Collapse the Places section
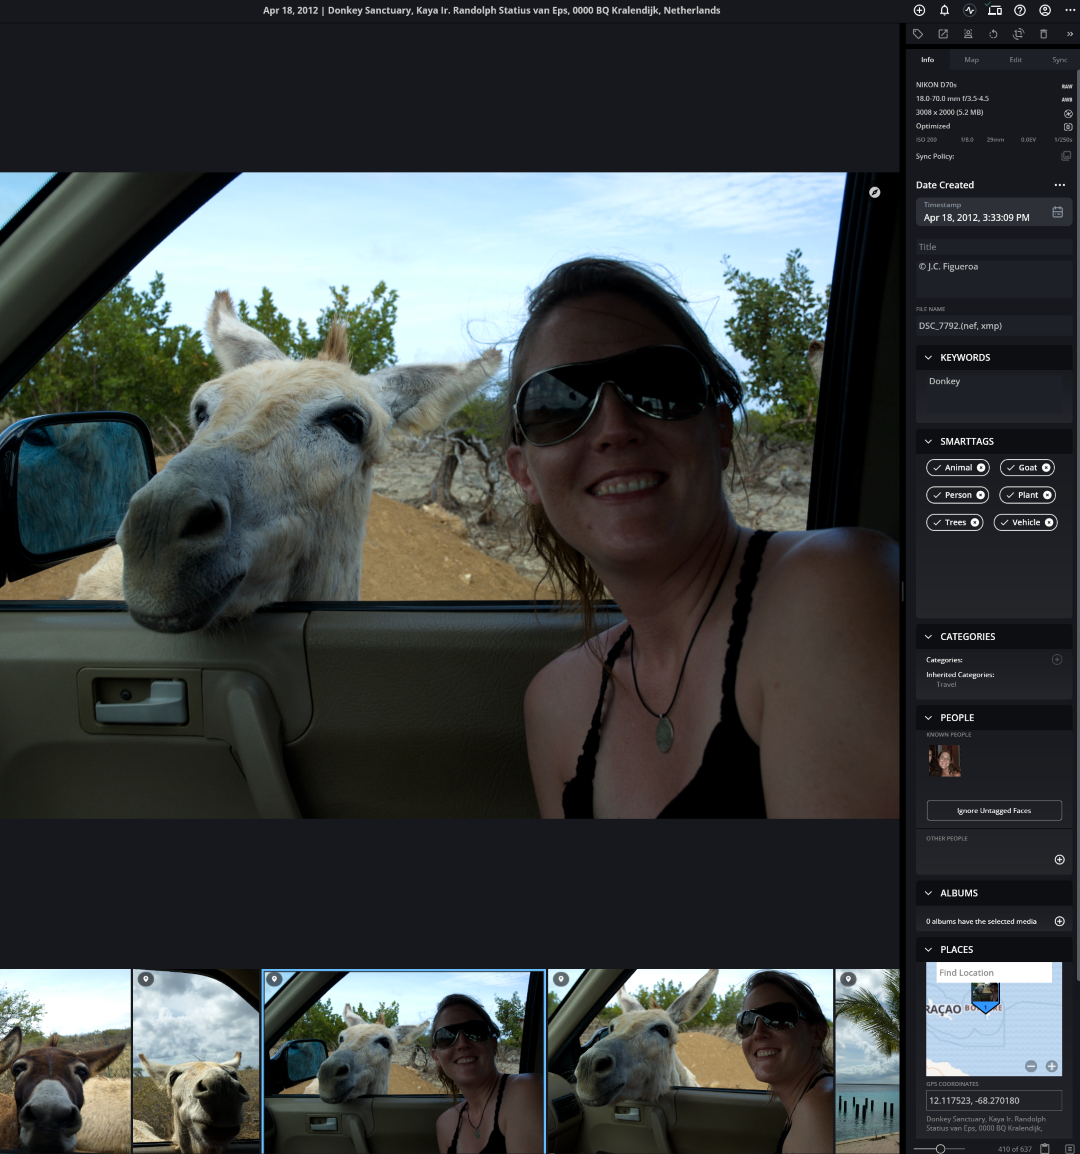This screenshot has height=1154, width=1080. 928,950
